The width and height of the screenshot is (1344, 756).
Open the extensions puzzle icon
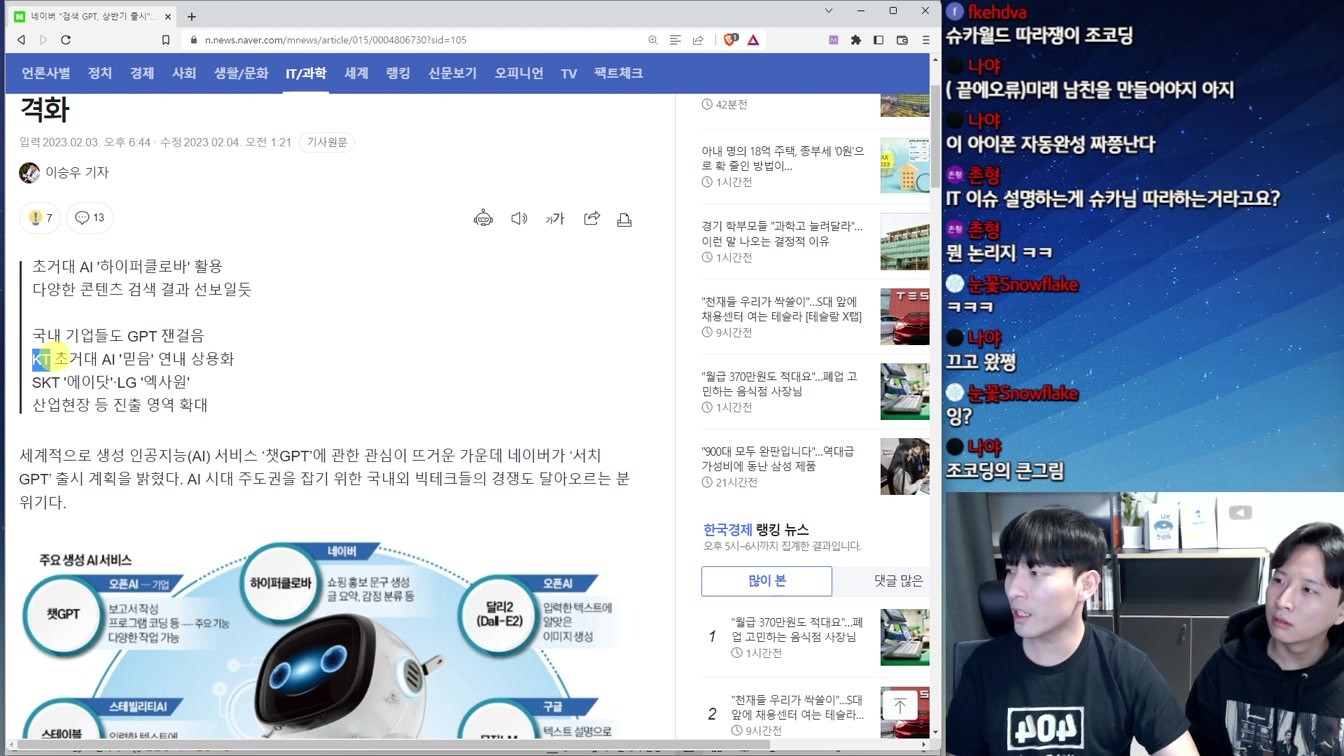pos(856,40)
